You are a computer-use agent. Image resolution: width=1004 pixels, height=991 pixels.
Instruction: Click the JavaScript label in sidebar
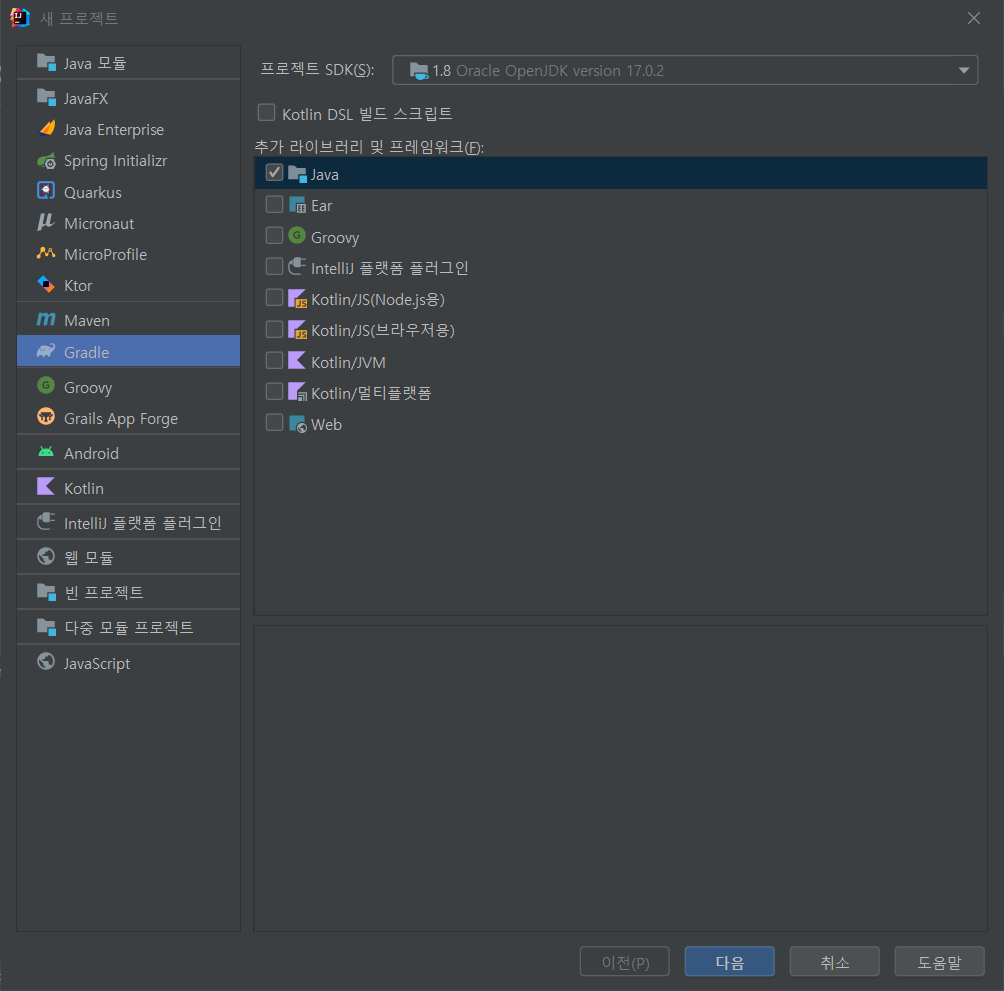point(97,663)
